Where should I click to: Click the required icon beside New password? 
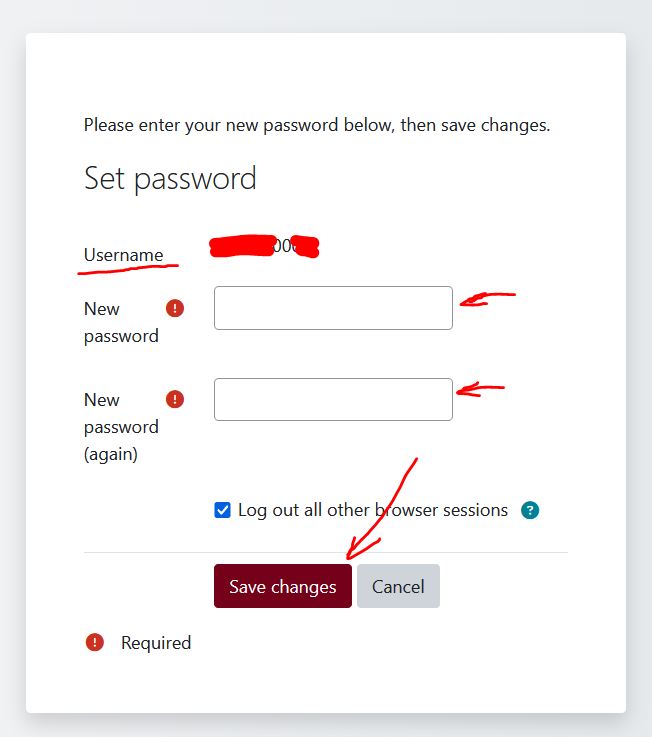pos(175,308)
